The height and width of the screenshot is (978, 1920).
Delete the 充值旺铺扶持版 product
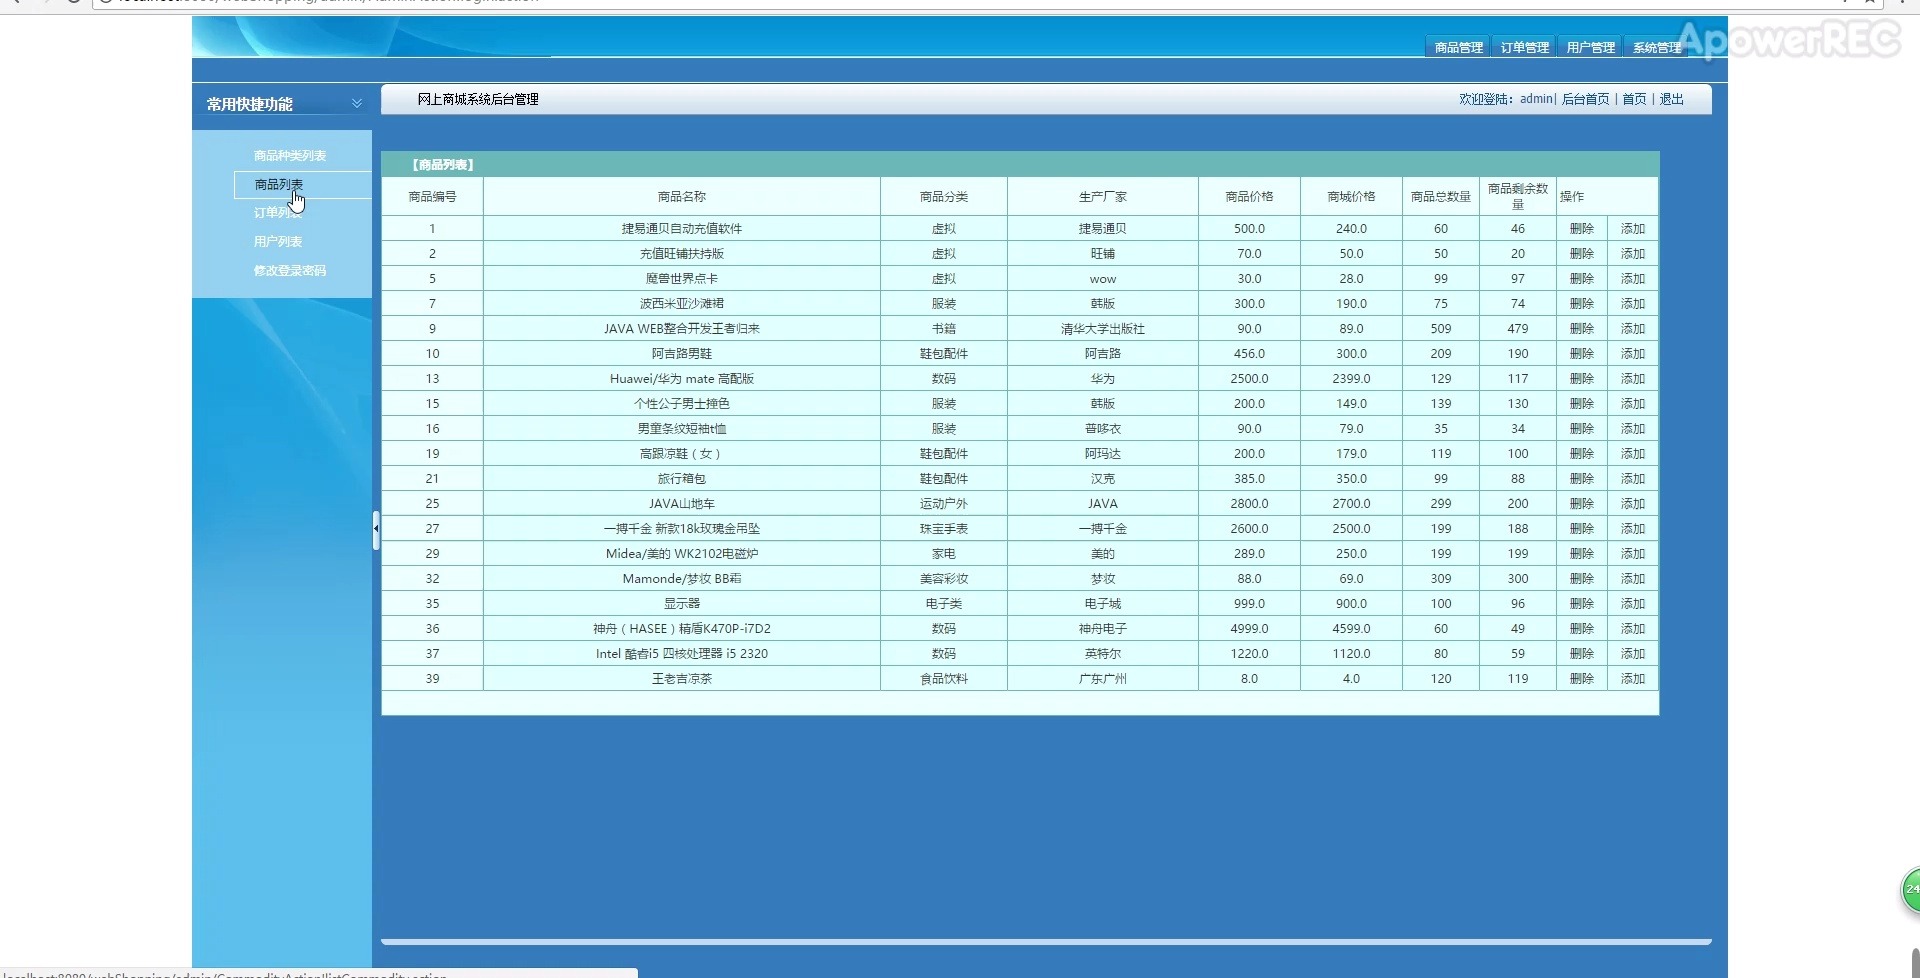click(x=1581, y=253)
